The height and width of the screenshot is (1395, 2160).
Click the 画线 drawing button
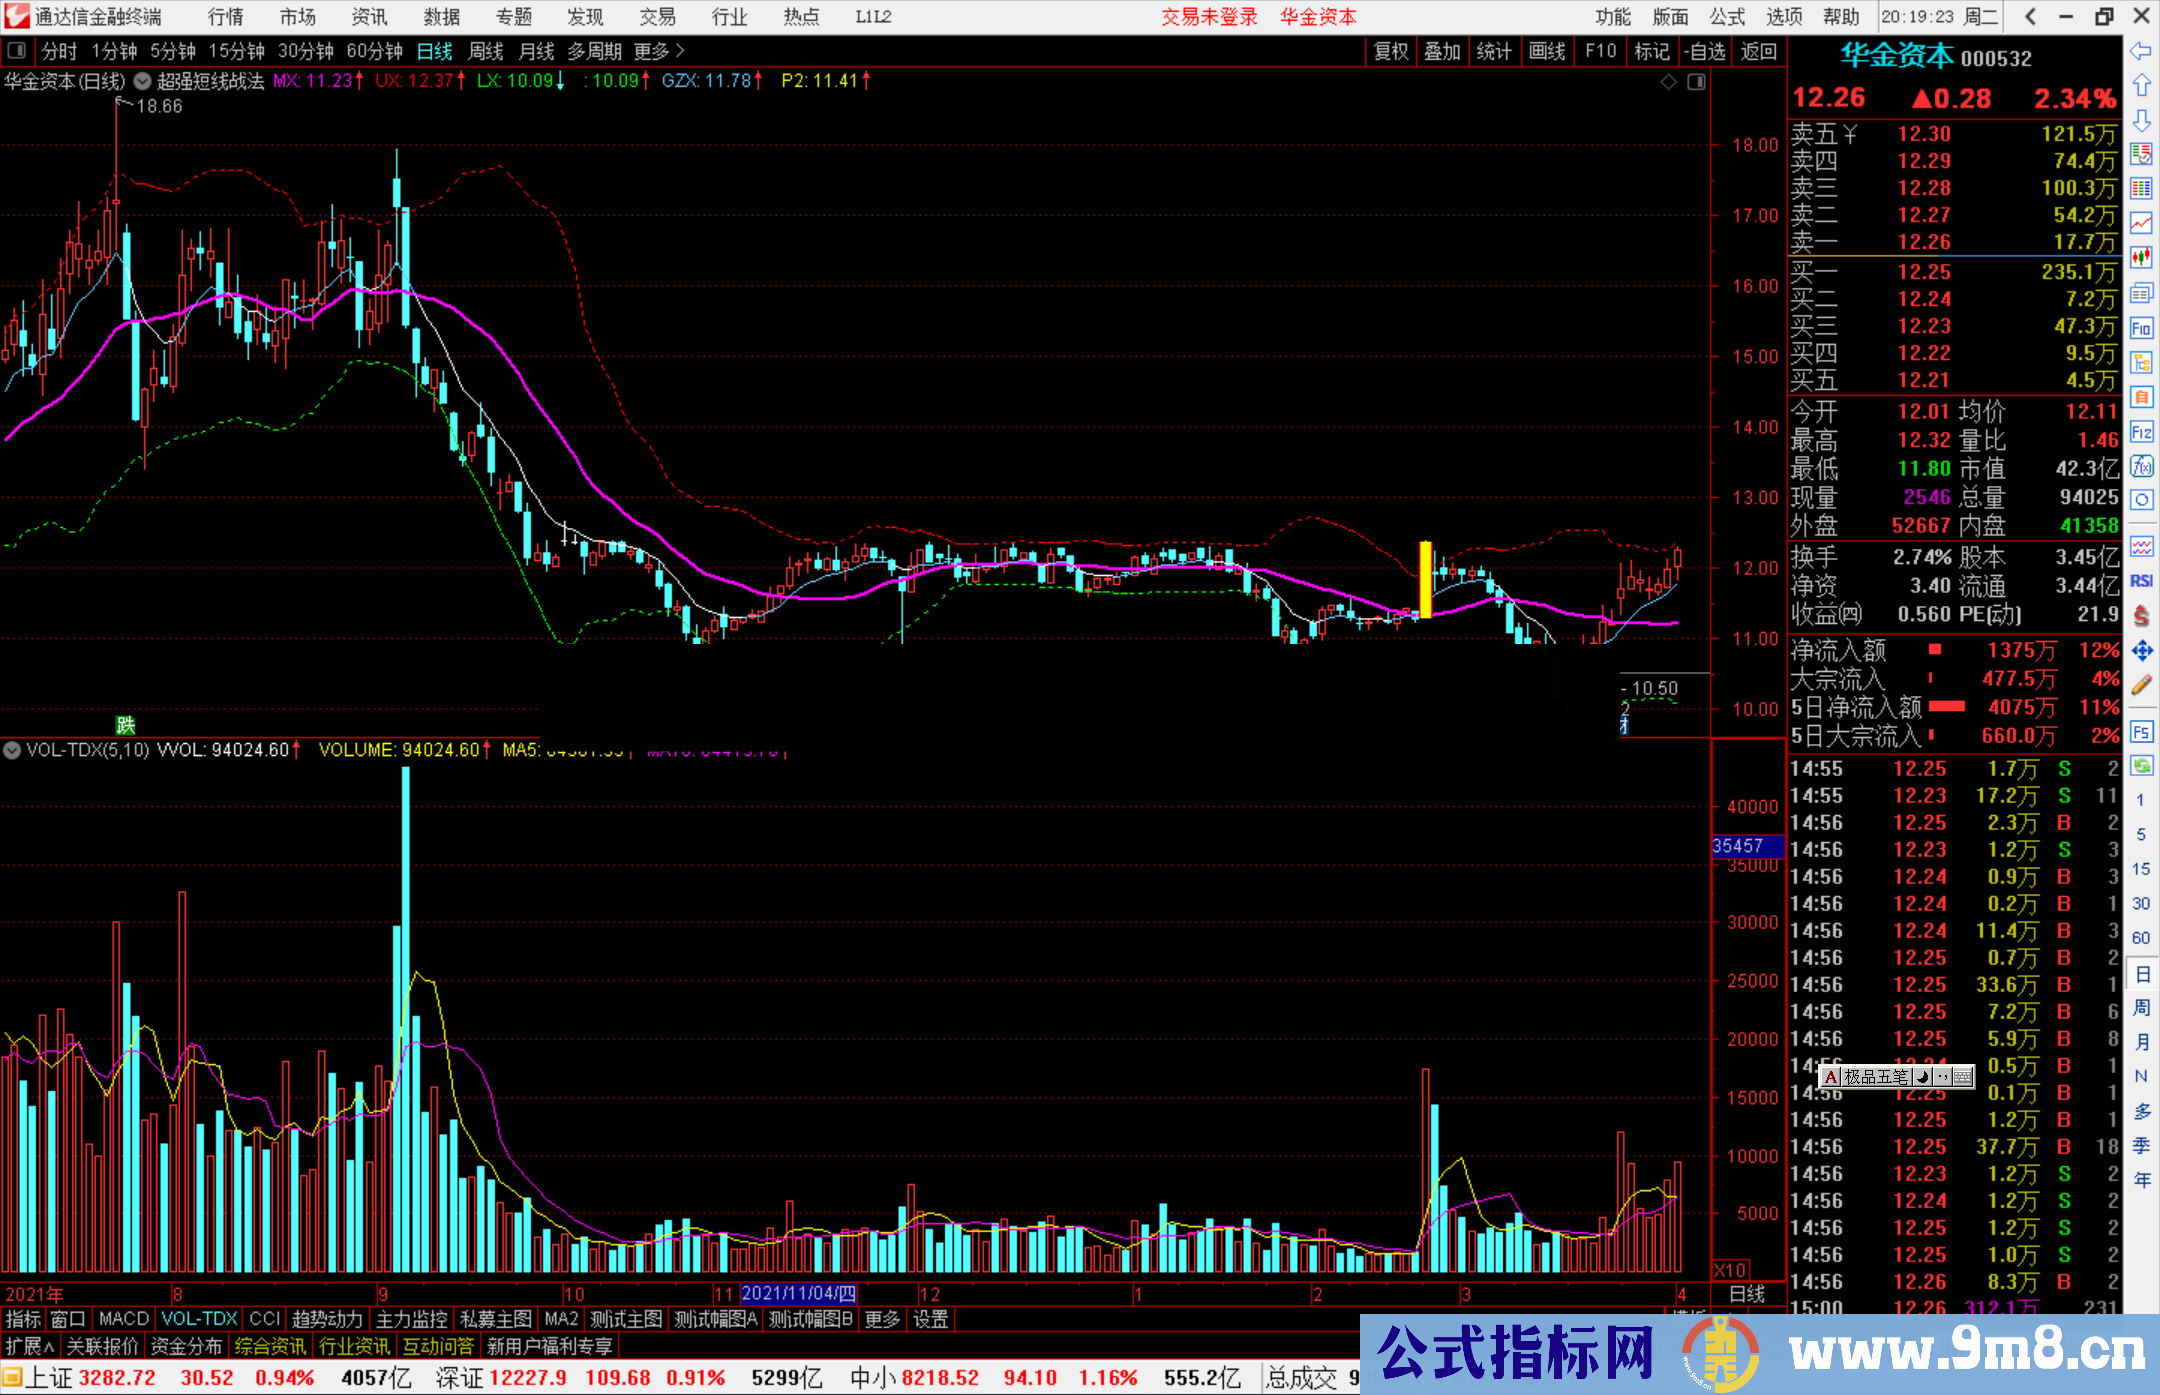click(1546, 51)
